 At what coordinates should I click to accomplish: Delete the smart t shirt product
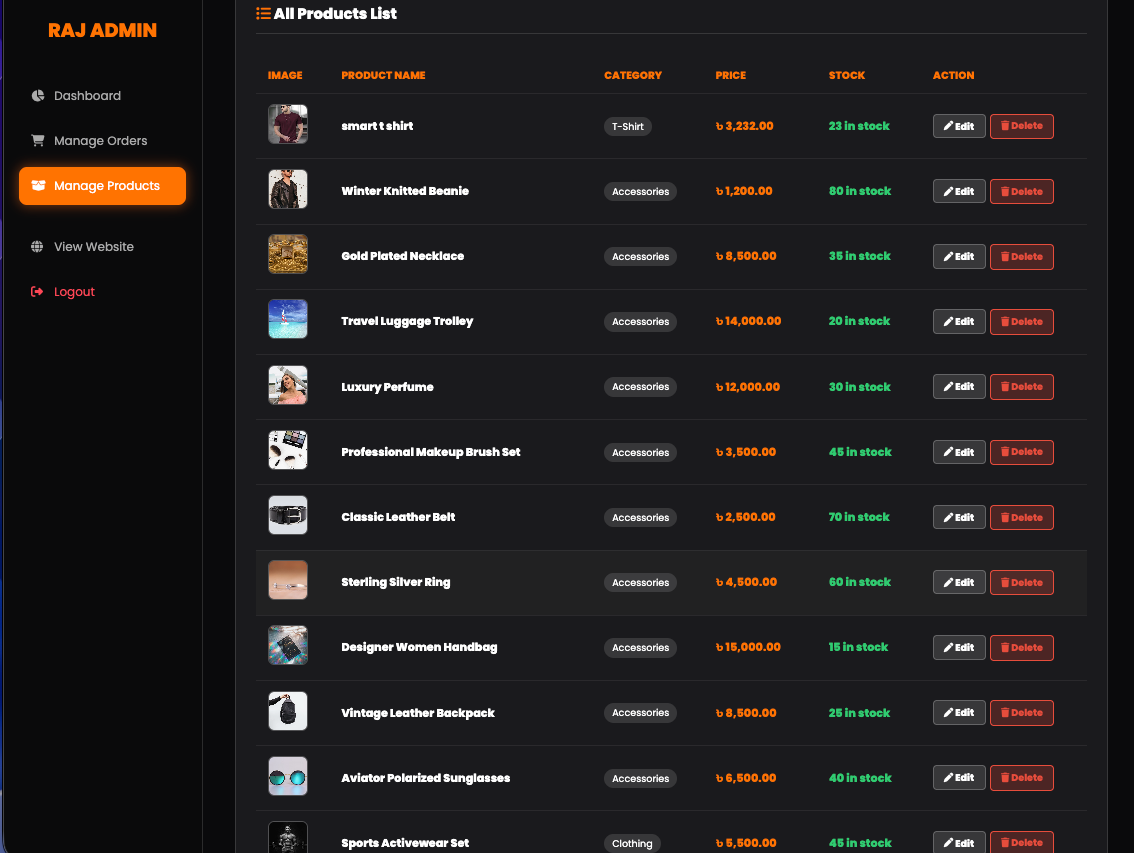1021,126
